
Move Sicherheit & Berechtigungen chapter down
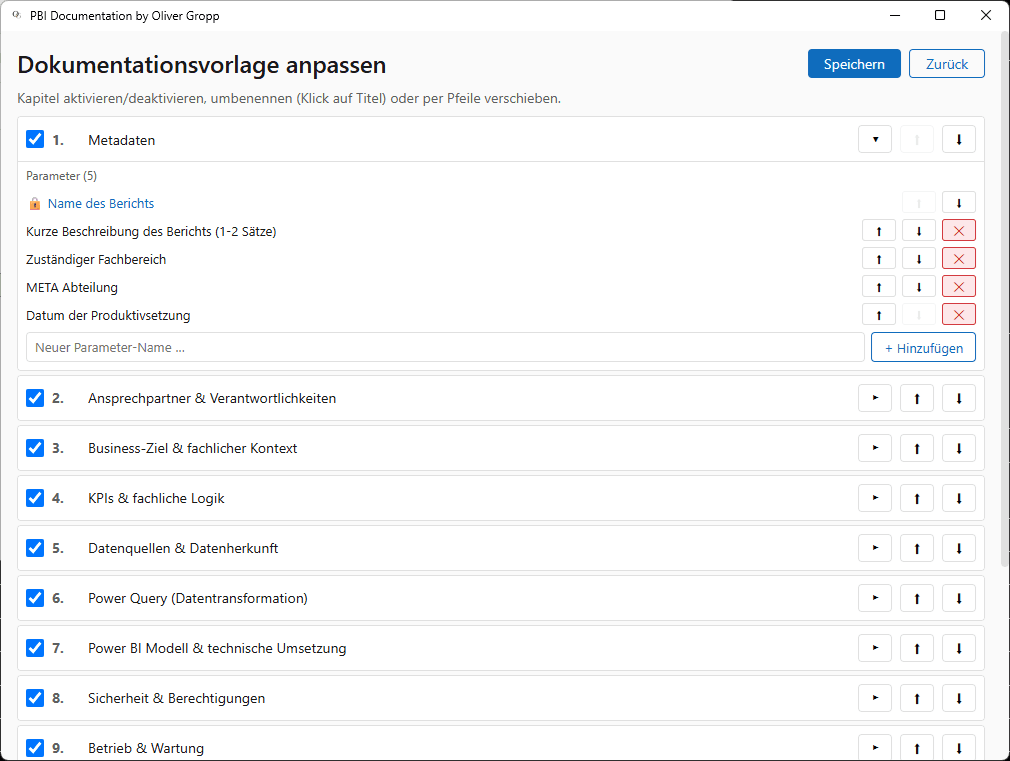pos(958,698)
